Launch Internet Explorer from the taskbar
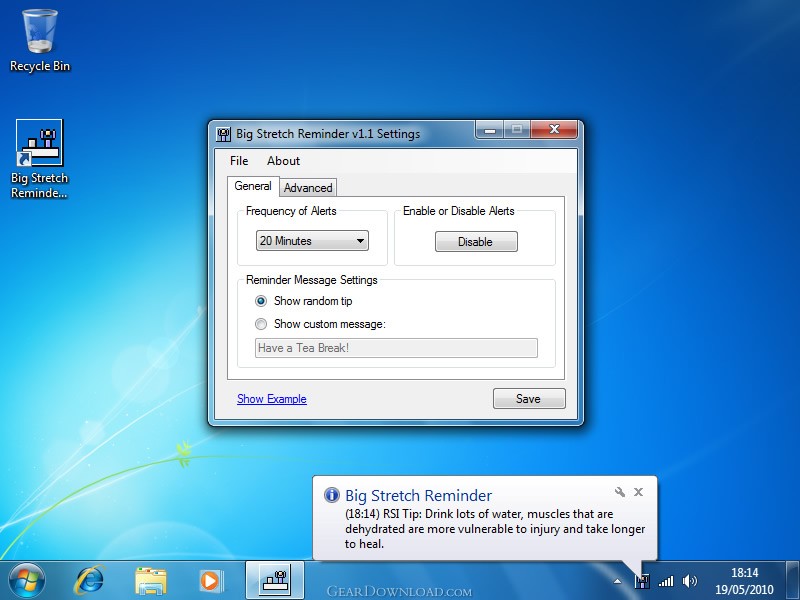Screen dimensions: 800x600 [89, 581]
